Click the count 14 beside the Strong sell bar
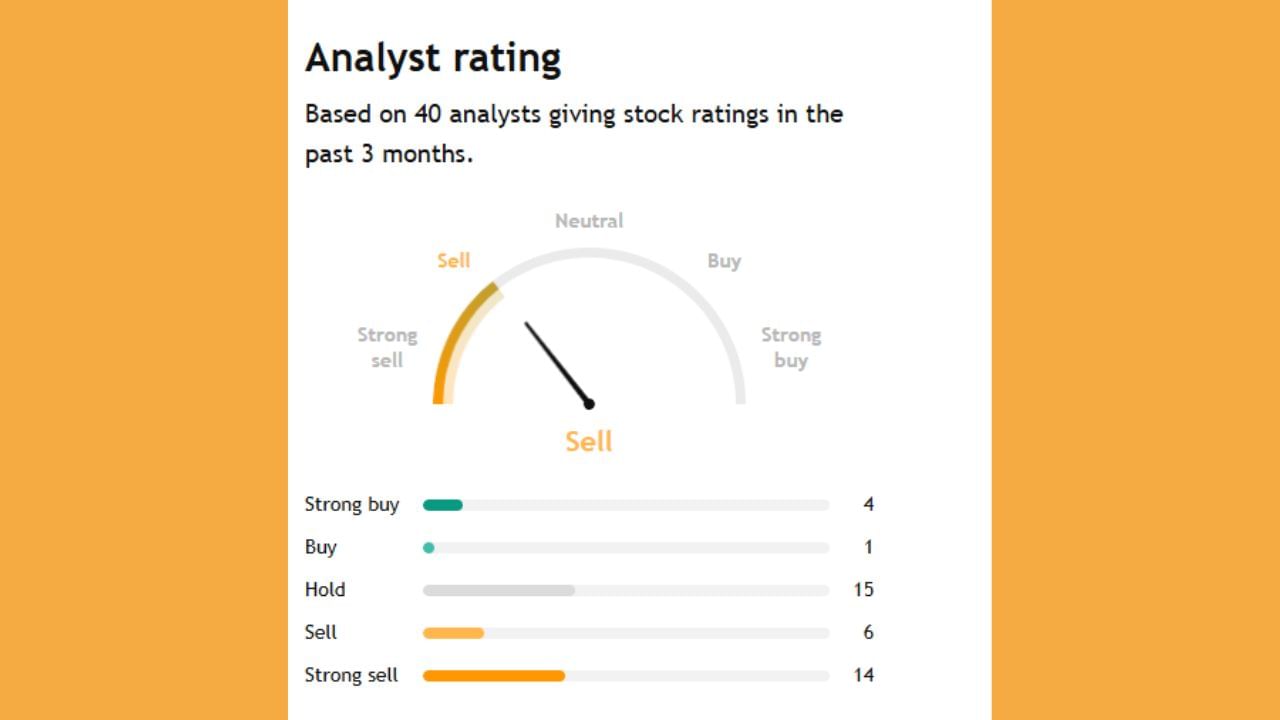This screenshot has width=1280, height=720. tap(863, 676)
